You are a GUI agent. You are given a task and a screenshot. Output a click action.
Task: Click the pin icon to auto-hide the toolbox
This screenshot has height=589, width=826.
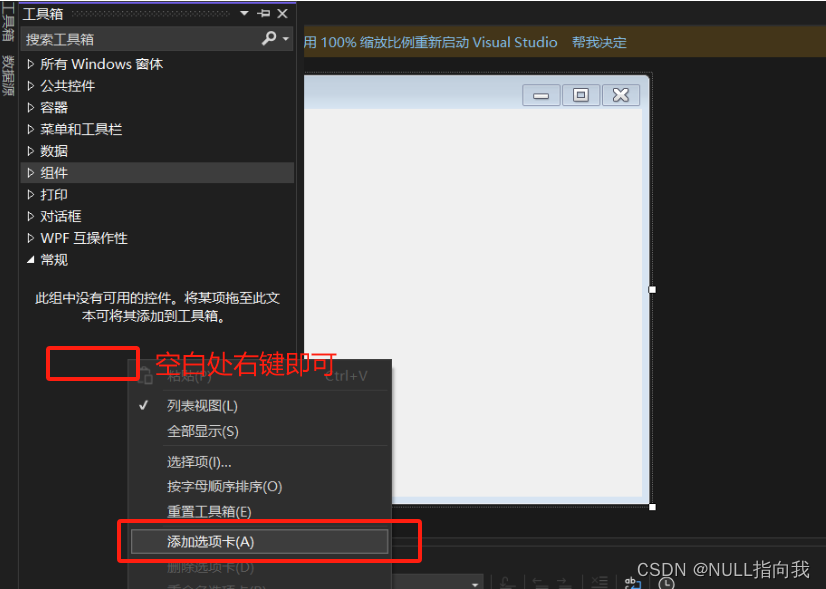[x=265, y=14]
